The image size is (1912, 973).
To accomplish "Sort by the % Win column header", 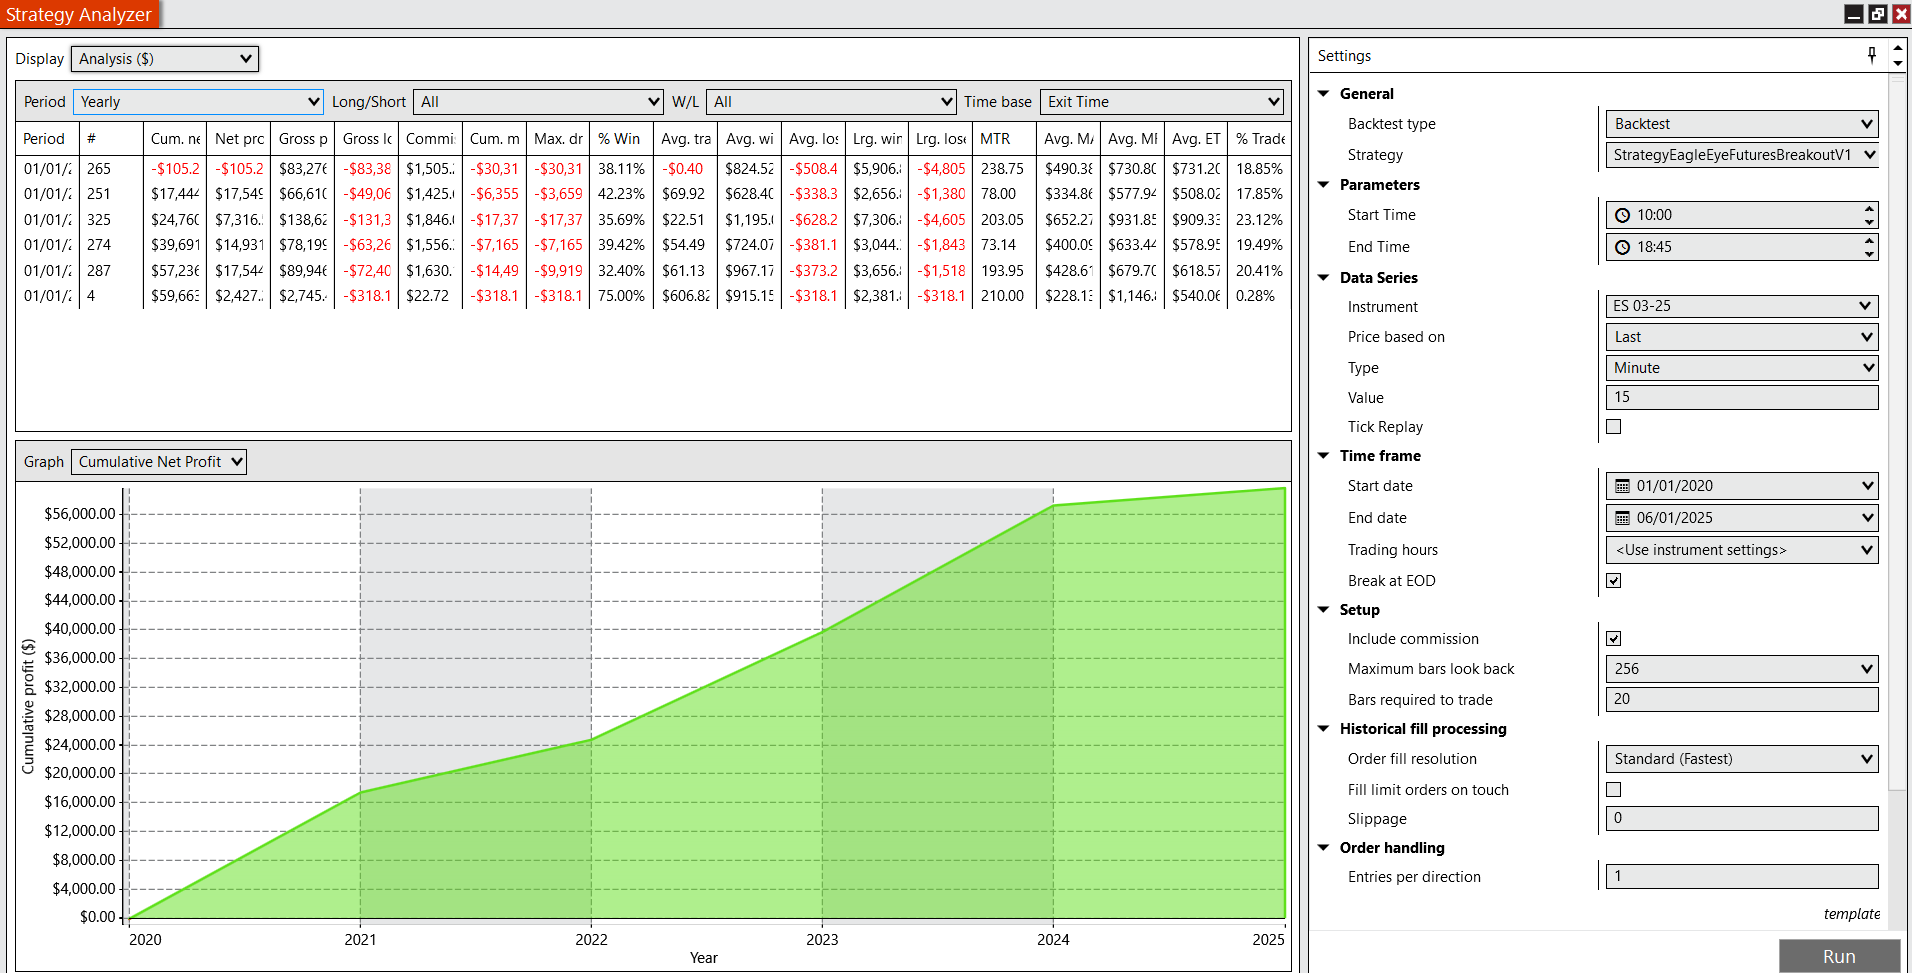I will click(x=619, y=139).
